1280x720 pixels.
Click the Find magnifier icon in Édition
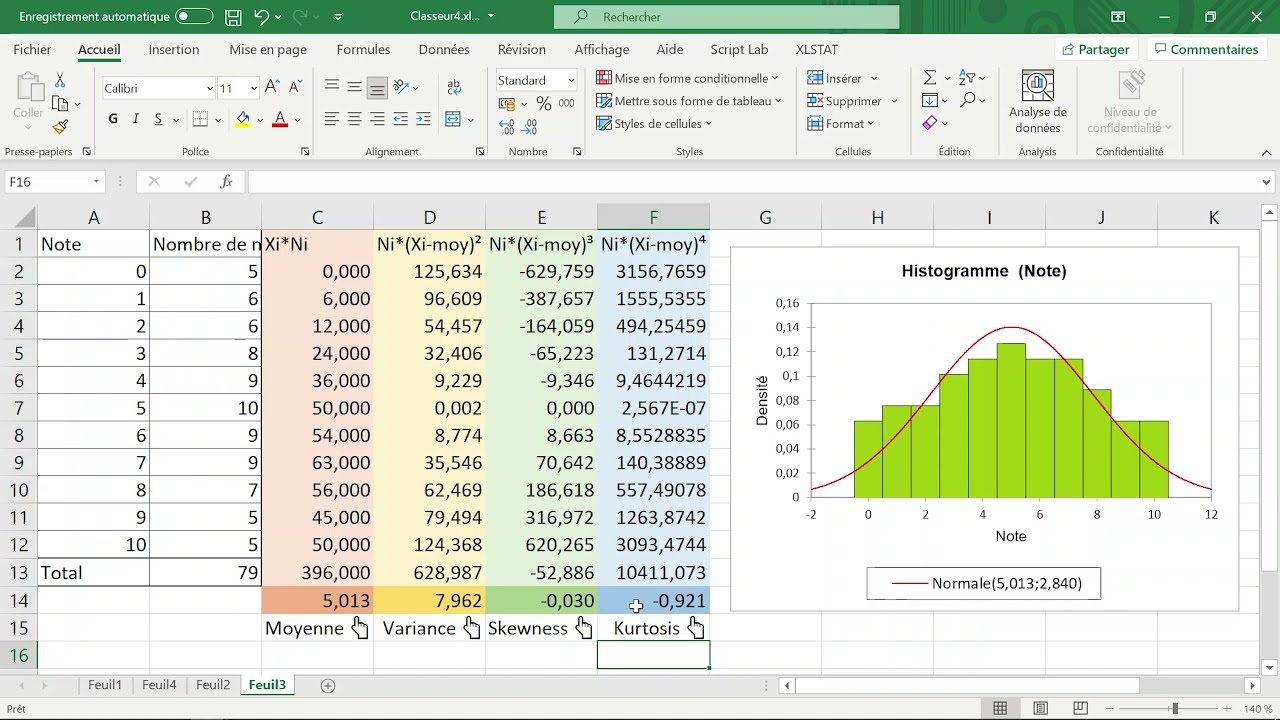(x=967, y=100)
